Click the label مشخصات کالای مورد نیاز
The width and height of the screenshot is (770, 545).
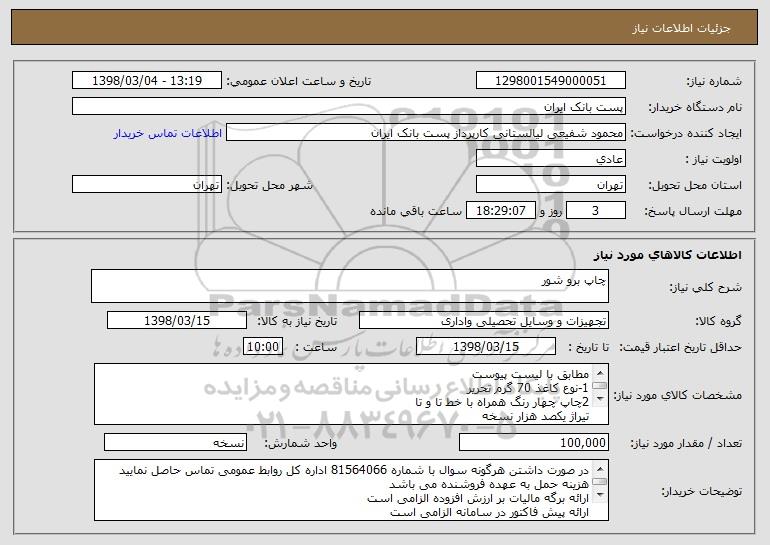(678, 395)
